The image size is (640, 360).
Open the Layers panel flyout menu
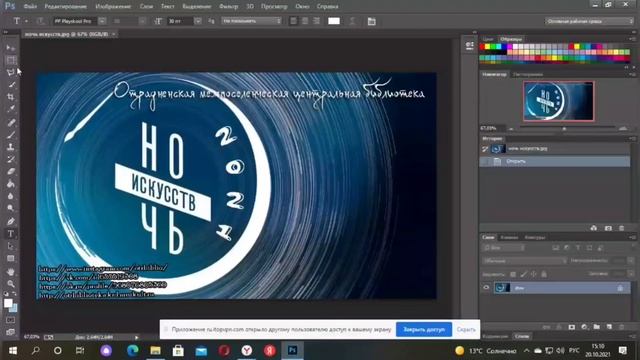point(632,238)
